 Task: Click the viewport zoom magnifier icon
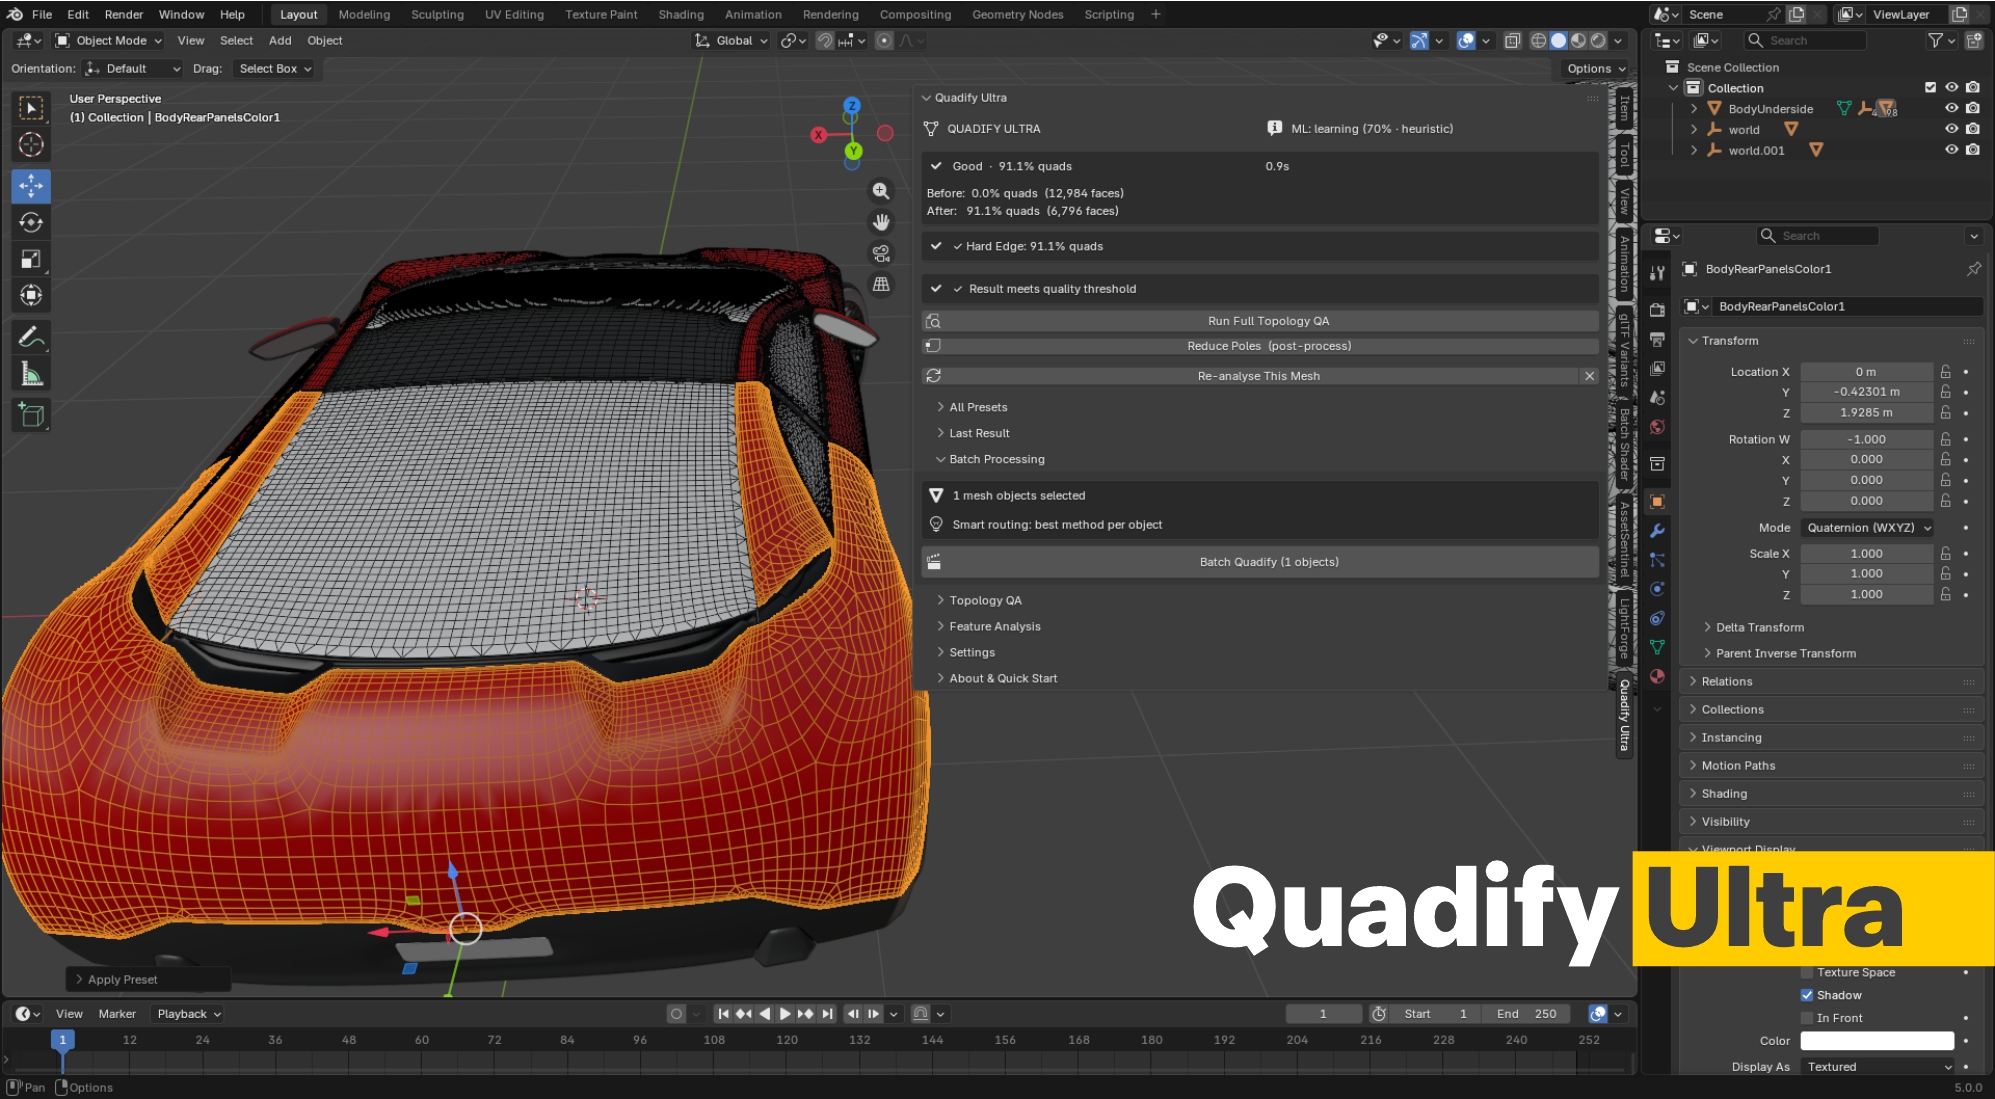point(880,191)
